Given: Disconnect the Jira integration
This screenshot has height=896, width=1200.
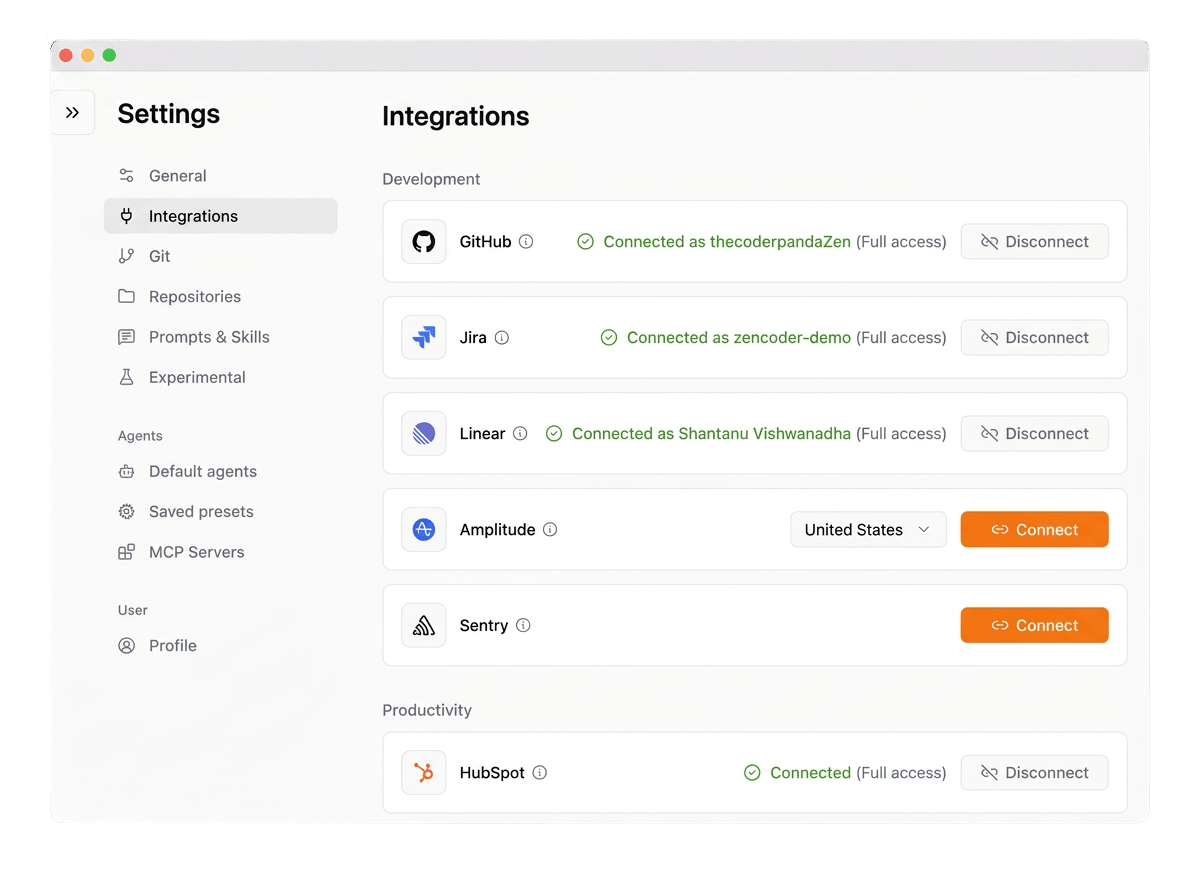Looking at the screenshot, I should [x=1035, y=338].
